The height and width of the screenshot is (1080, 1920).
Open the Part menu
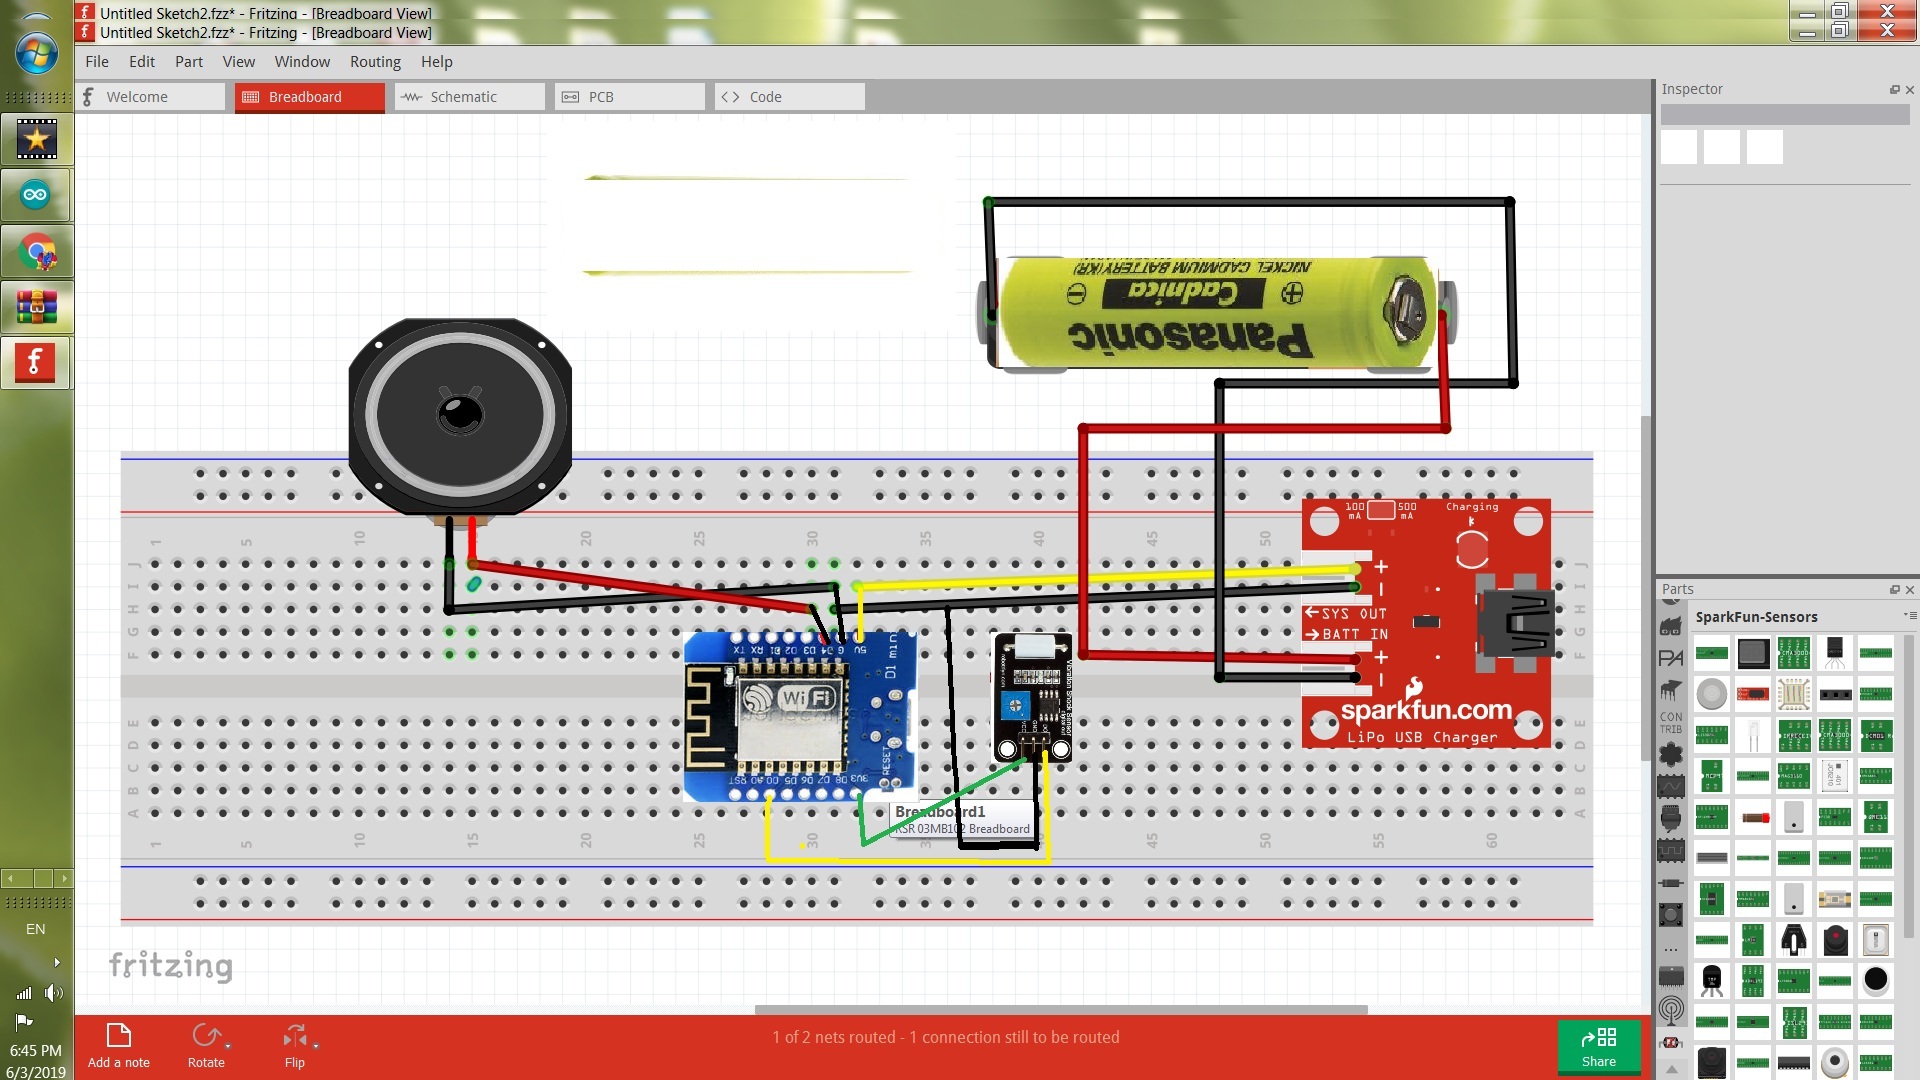point(189,61)
